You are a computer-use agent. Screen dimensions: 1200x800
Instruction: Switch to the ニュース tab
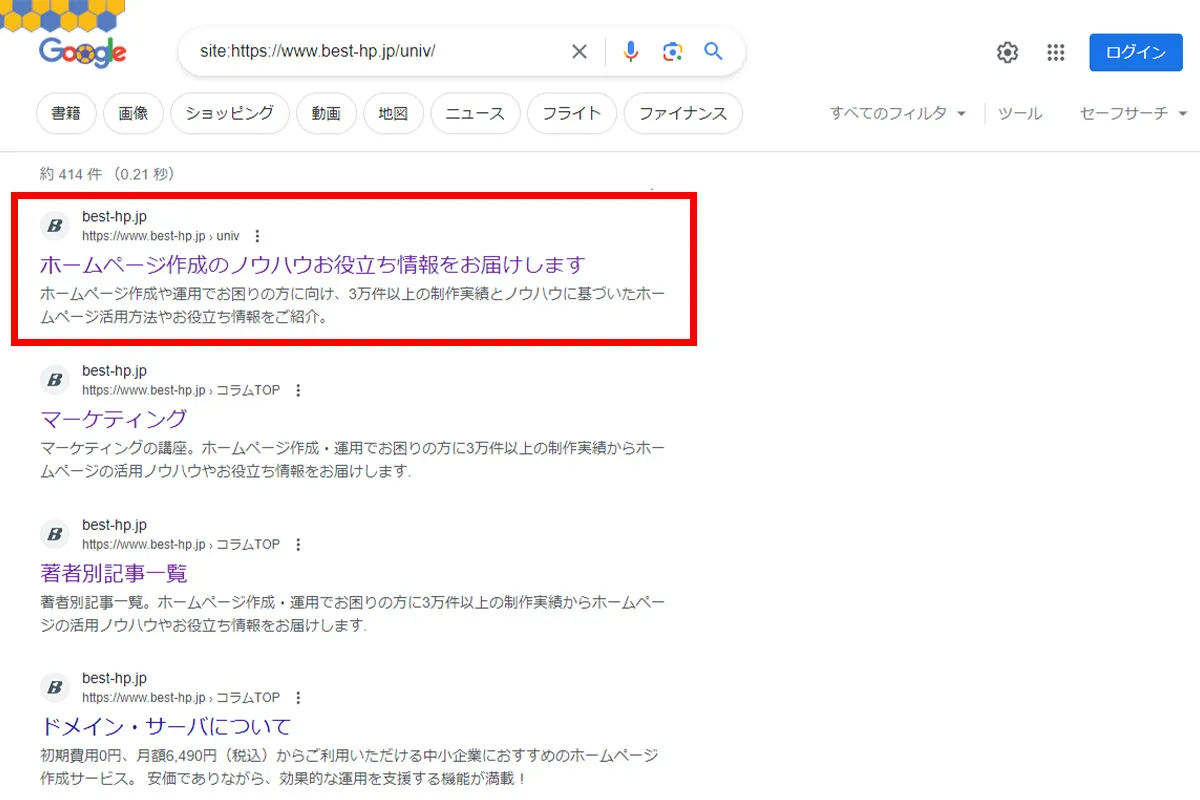[x=475, y=113]
